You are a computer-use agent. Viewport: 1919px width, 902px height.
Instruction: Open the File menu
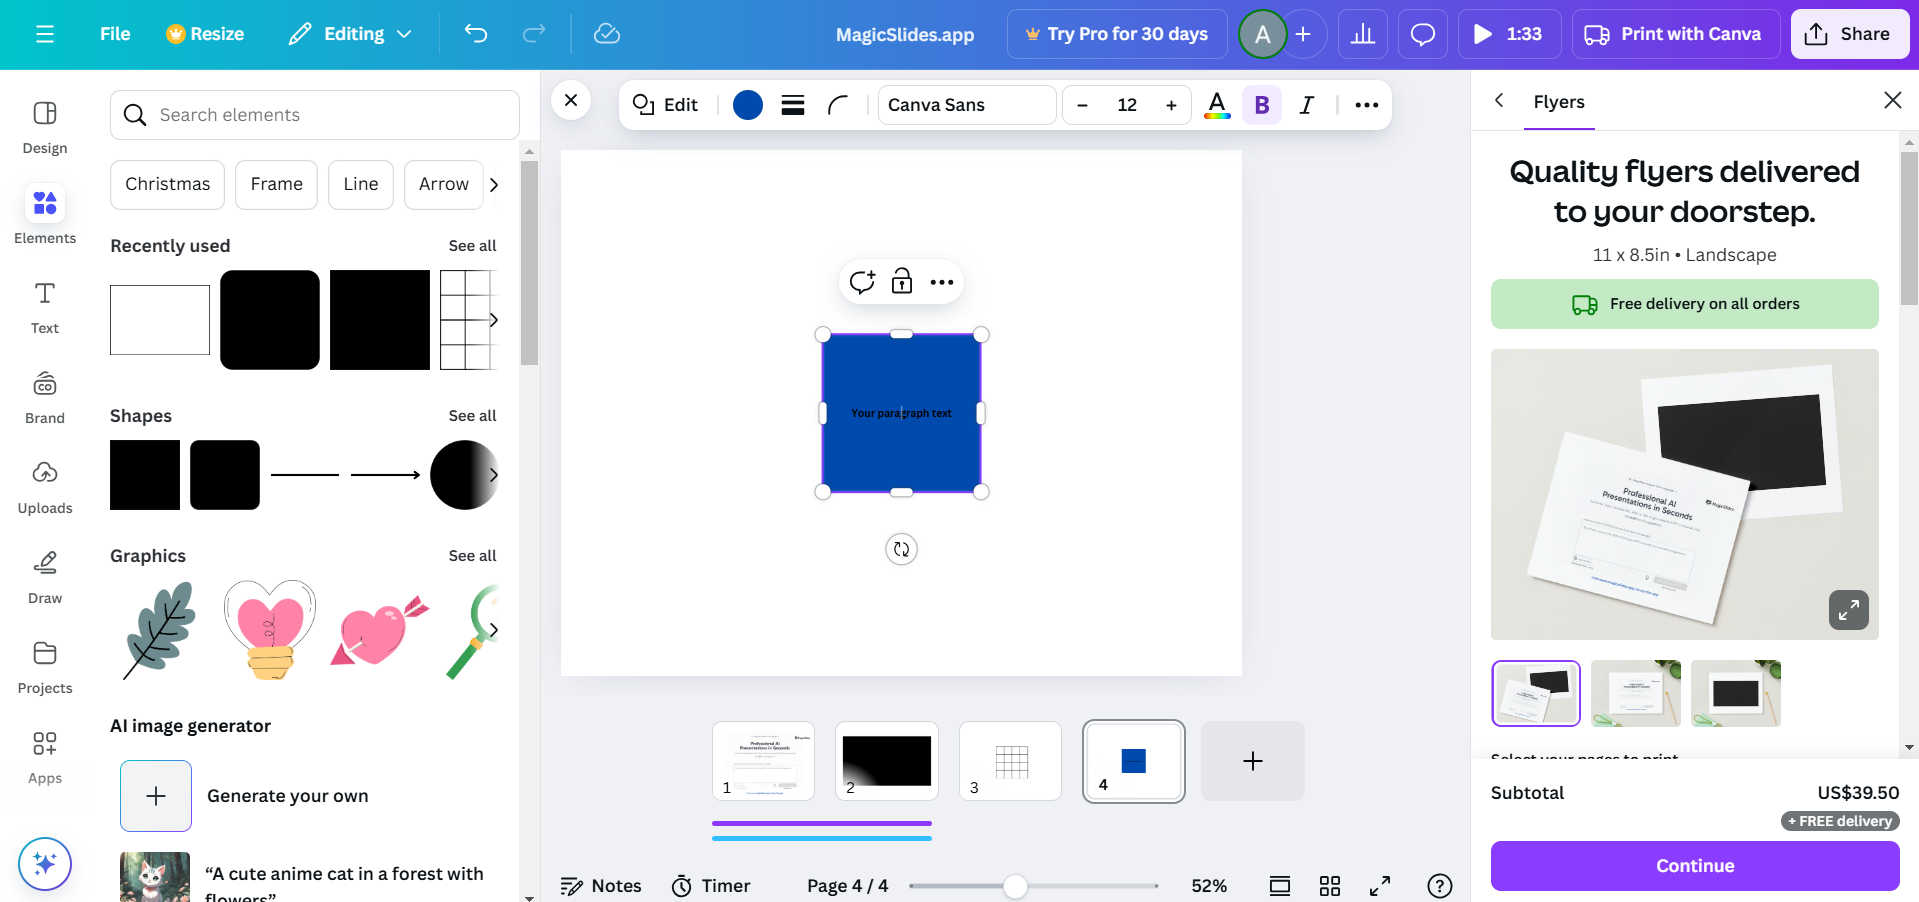[x=115, y=34]
